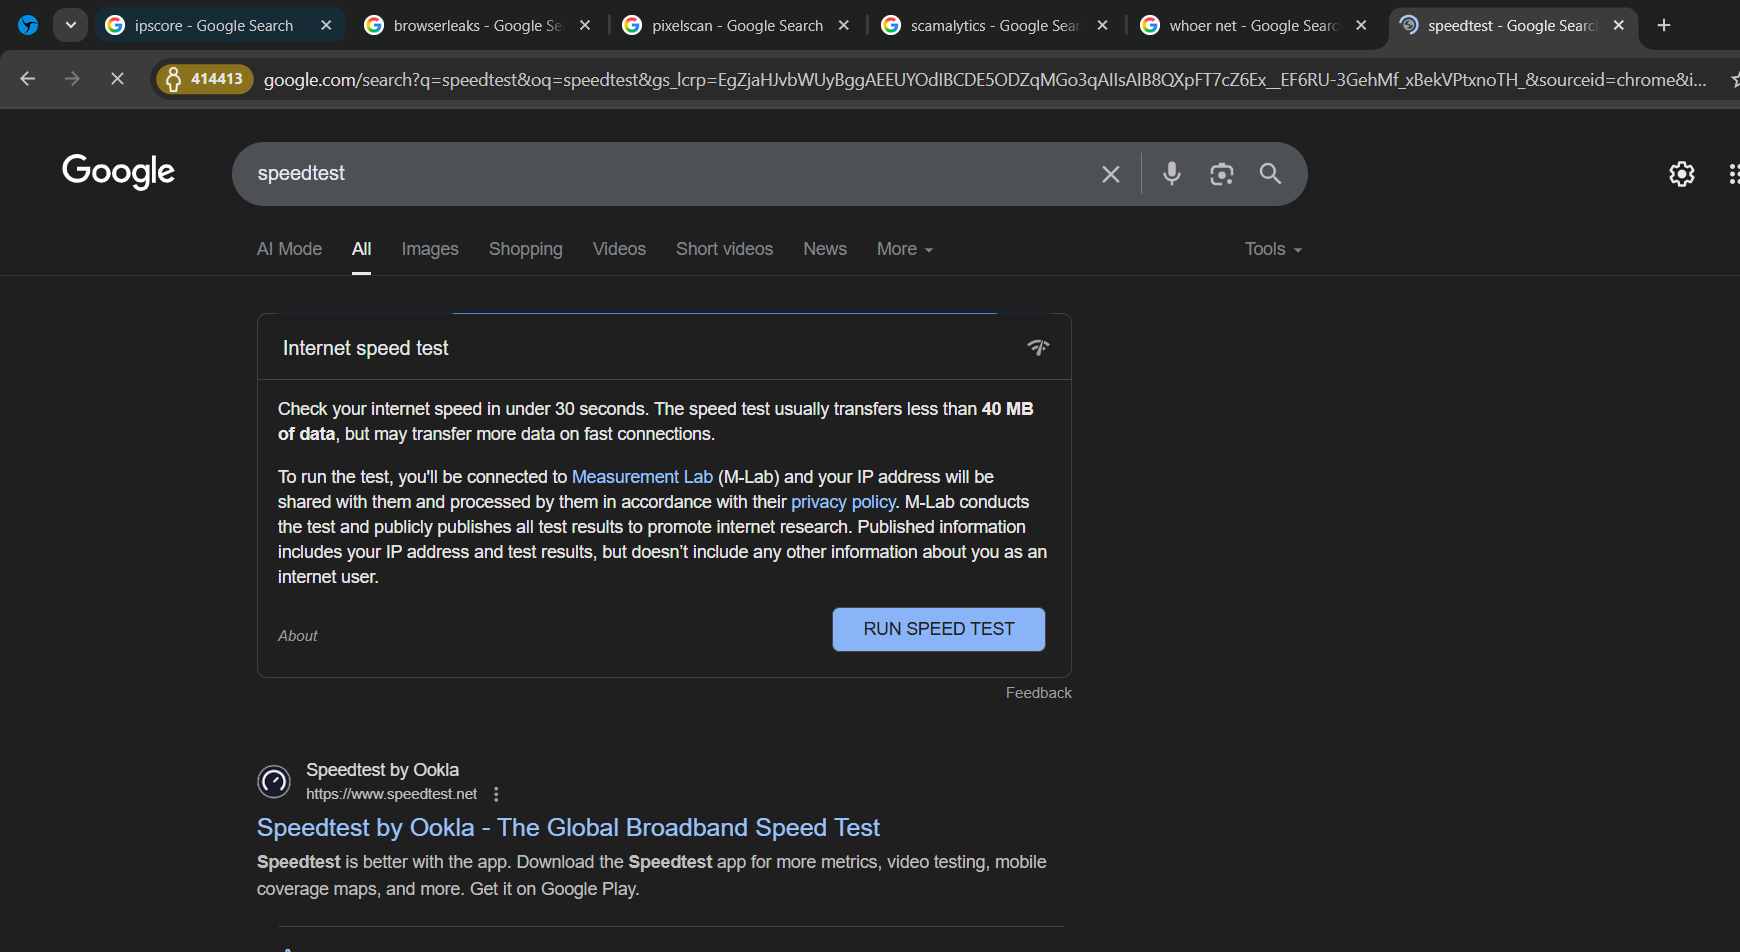Screen dimensions: 1740x952
Task: Click the magnifier search icon
Action: [1270, 174]
